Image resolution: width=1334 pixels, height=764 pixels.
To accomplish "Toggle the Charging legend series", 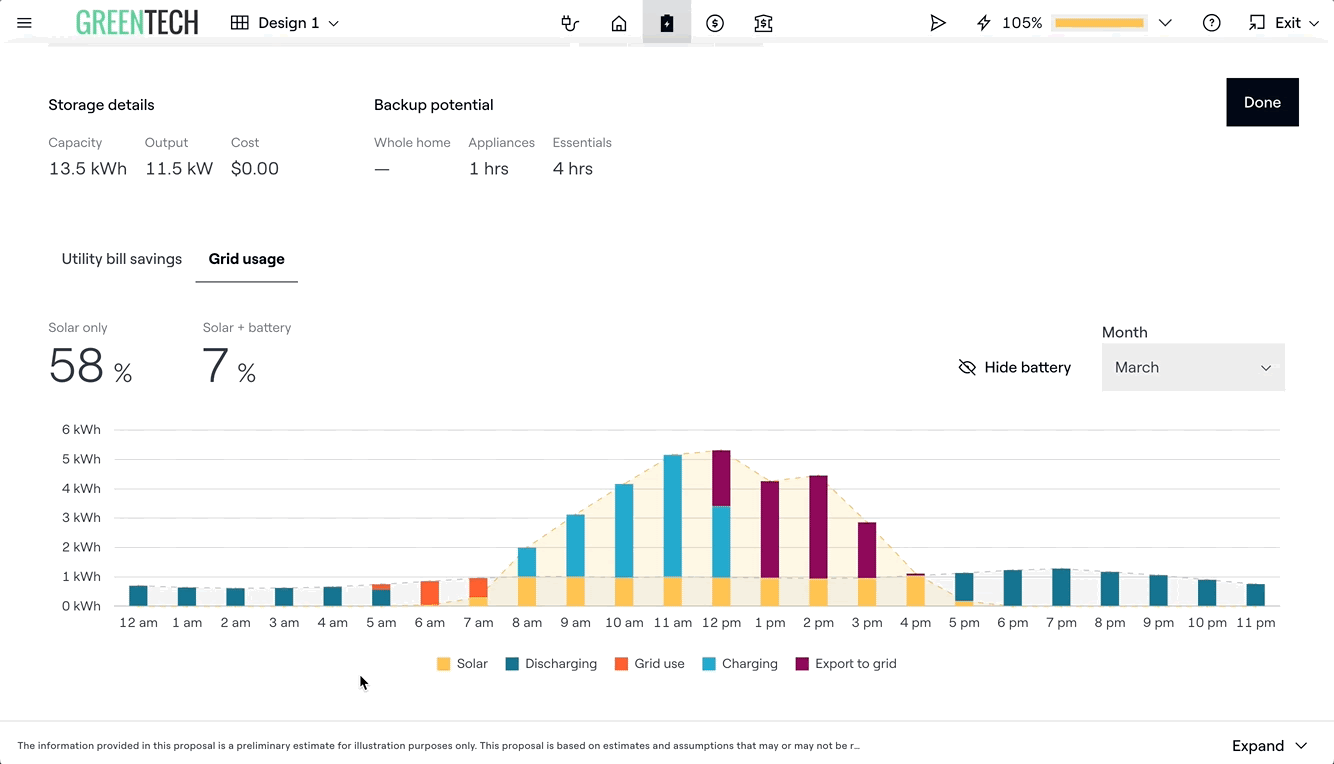I will point(739,664).
